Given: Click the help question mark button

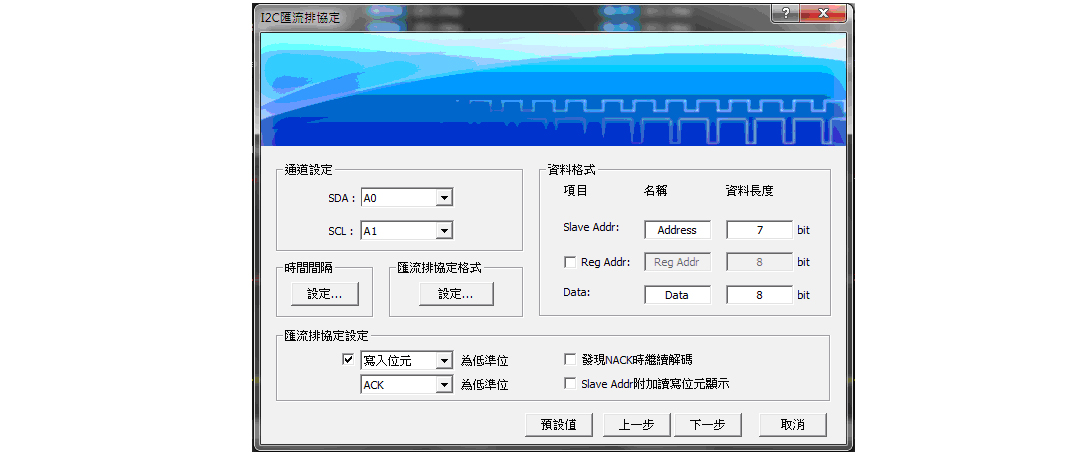Looking at the screenshot, I should [787, 13].
